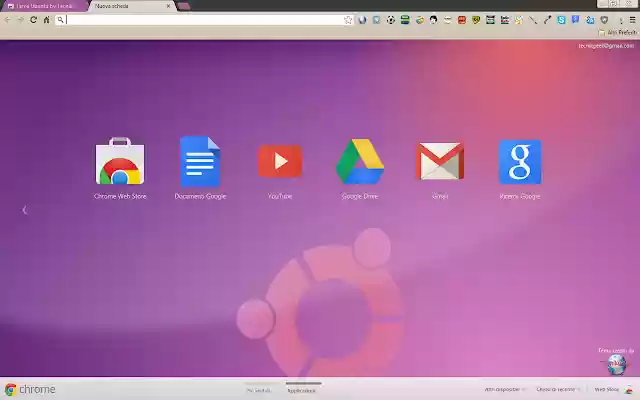Image resolution: width=640 pixels, height=400 pixels.
Task: Switch to the Più visitati section
Action: click(x=259, y=390)
